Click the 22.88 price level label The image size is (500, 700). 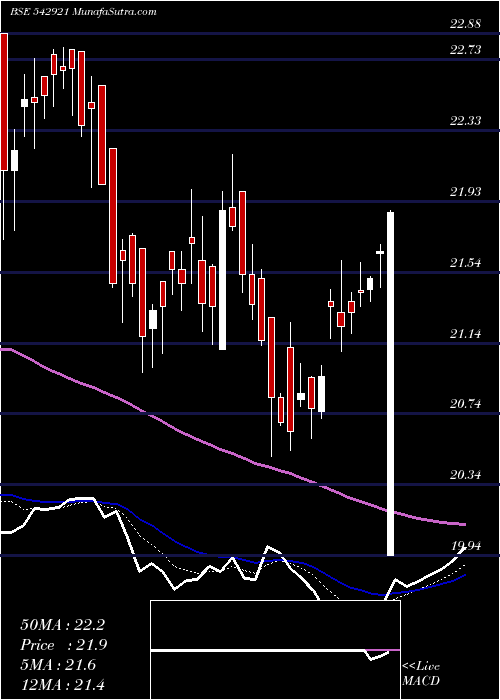tap(466, 24)
